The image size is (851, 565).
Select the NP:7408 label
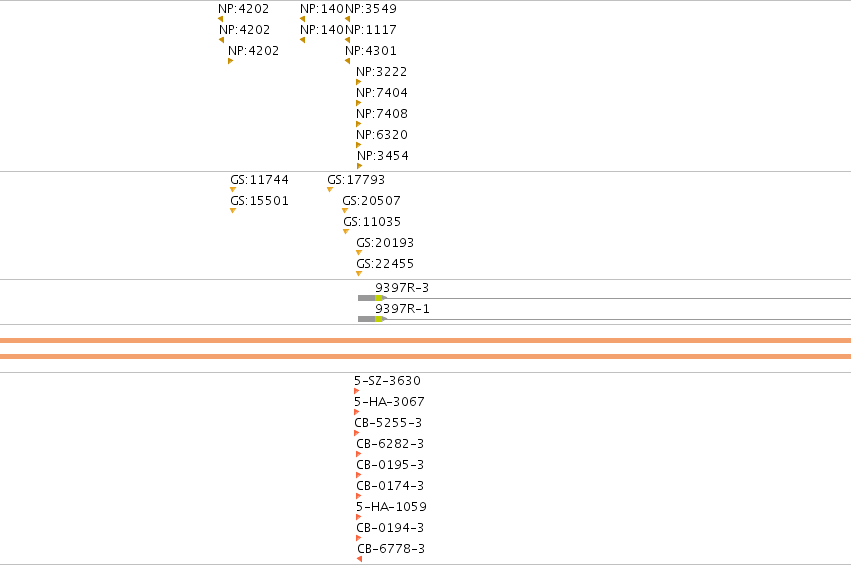[382, 114]
